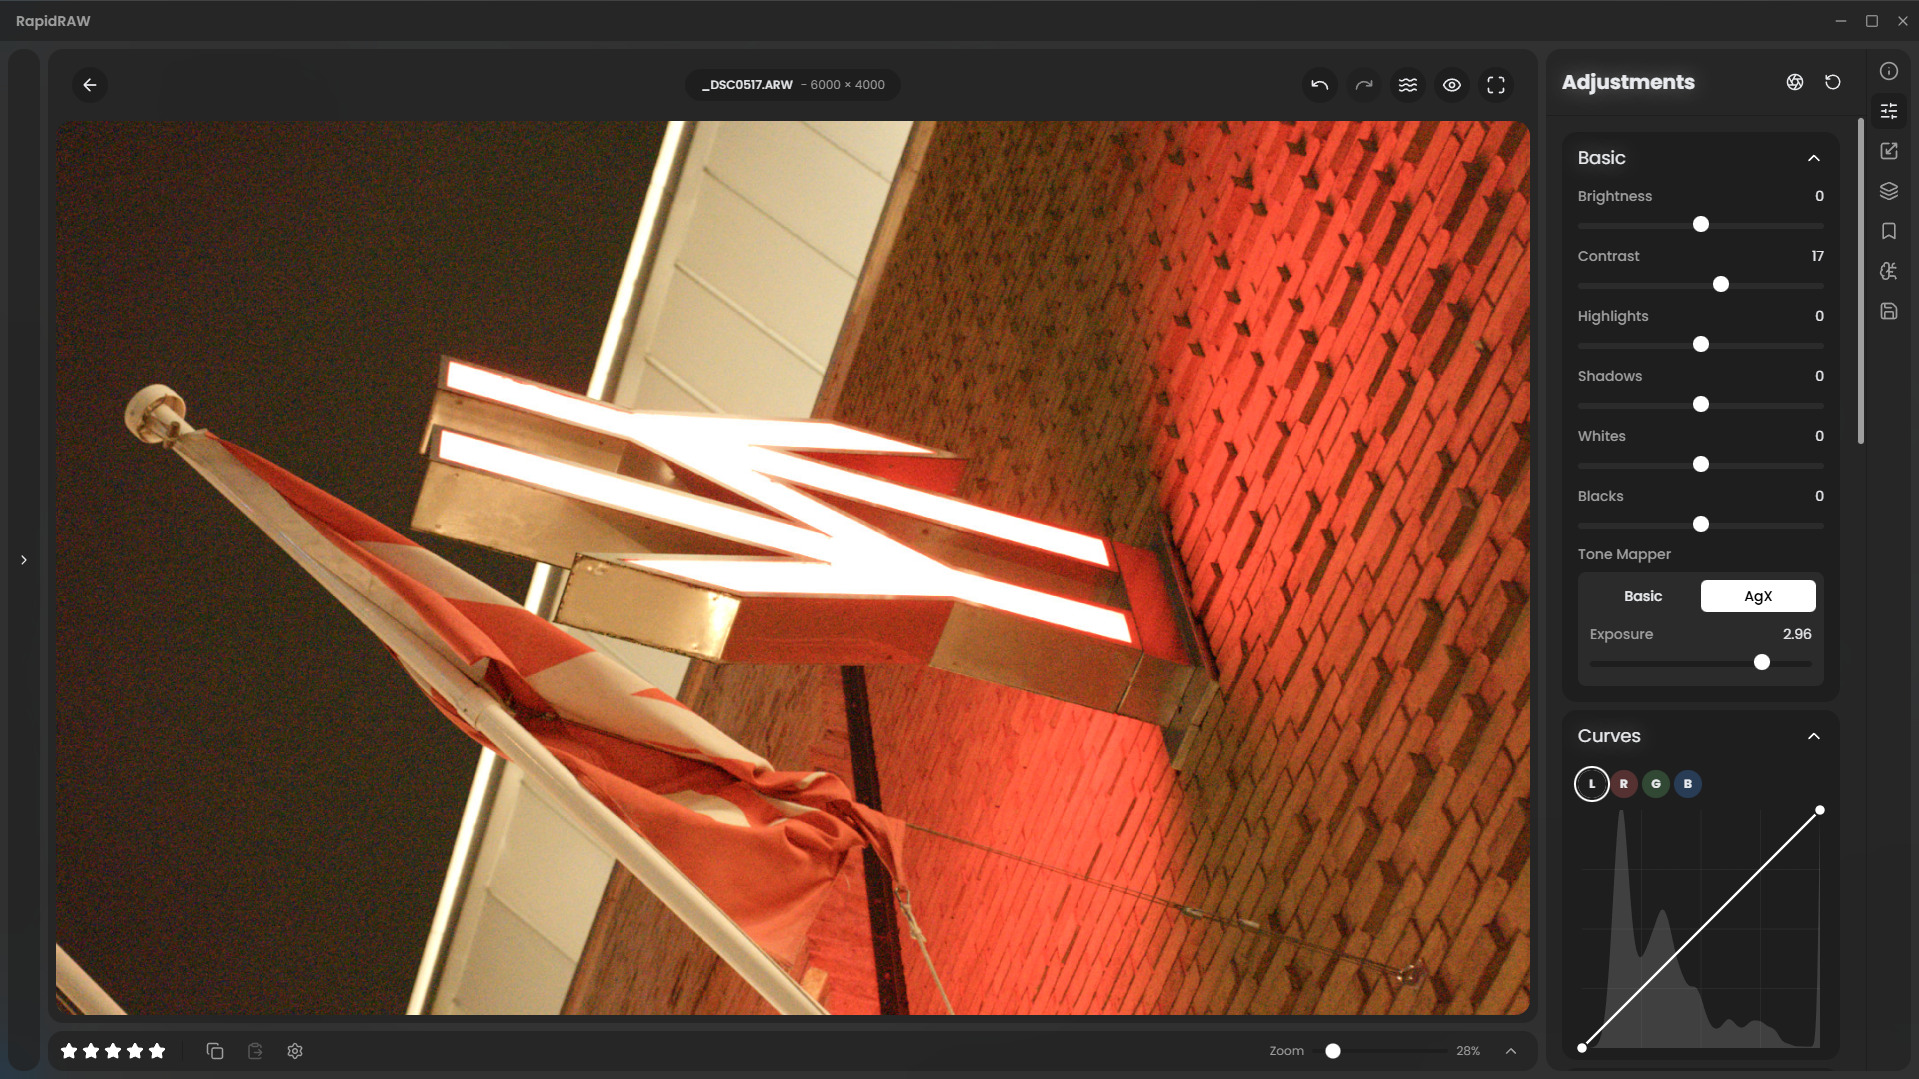1919x1079 pixels.
Task: Switch the tone mapper to Basic
Action: (x=1642, y=596)
